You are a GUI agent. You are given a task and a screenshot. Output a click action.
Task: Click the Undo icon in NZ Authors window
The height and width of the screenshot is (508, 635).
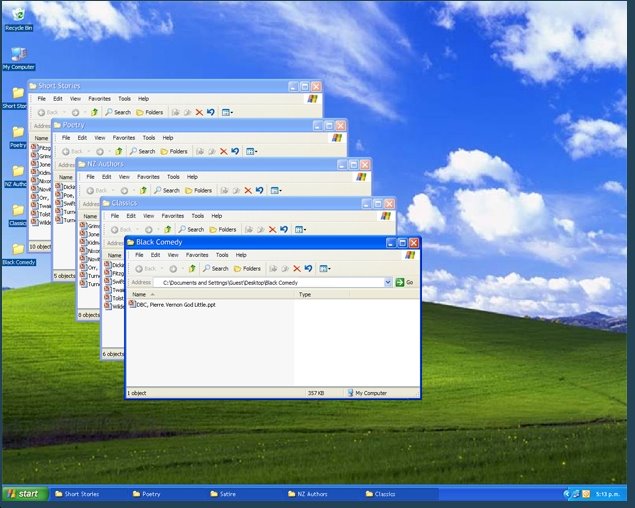(x=260, y=190)
